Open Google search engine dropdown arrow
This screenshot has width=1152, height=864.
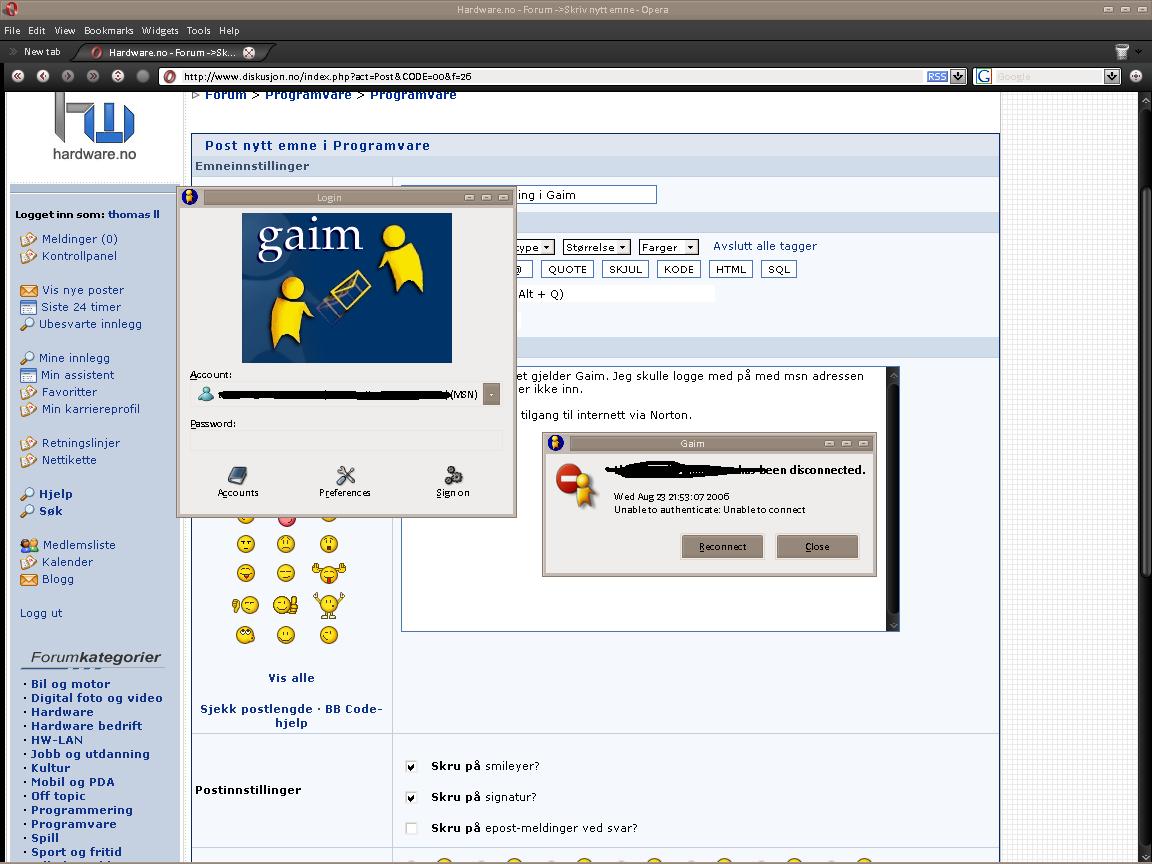click(x=1112, y=76)
